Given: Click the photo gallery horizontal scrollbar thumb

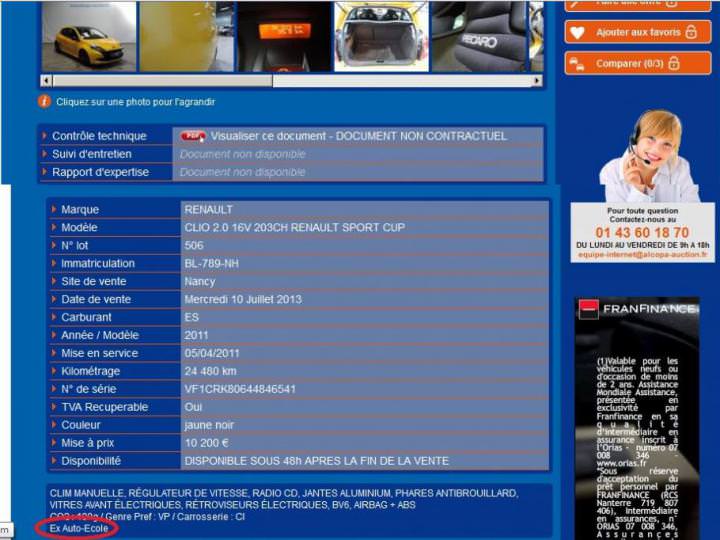Looking at the screenshot, I should point(163,81).
